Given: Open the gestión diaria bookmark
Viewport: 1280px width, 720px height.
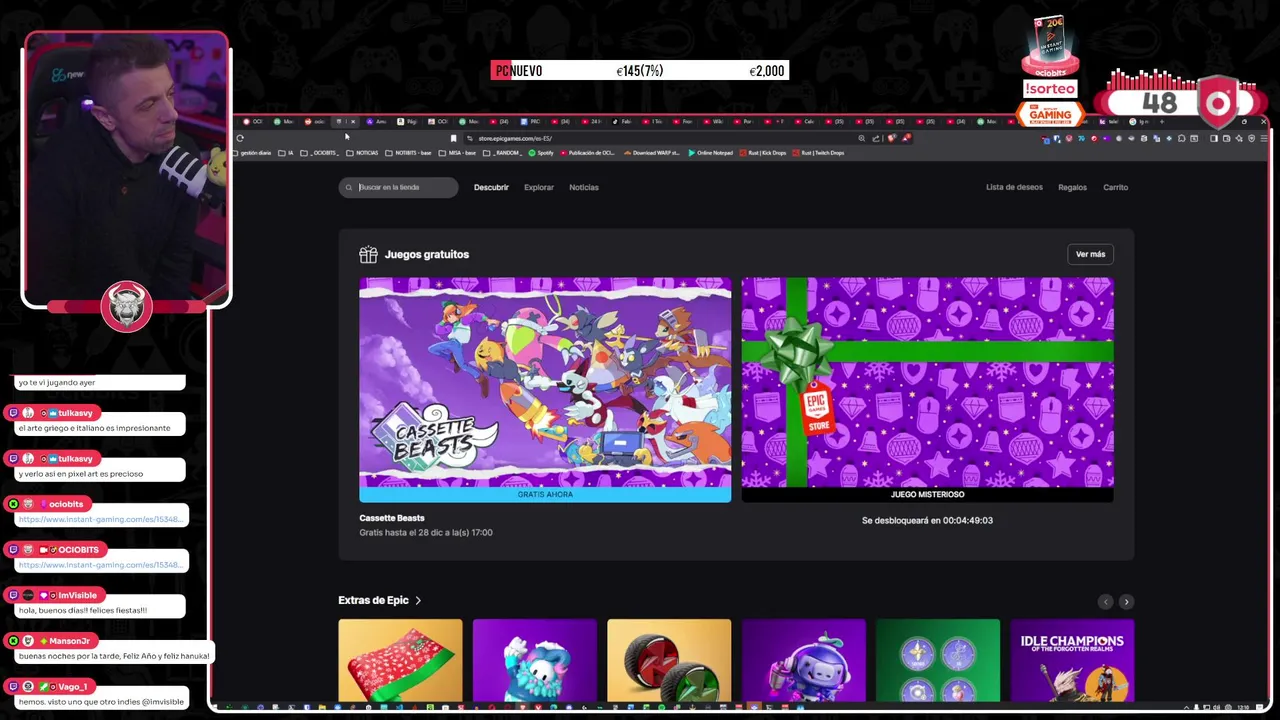Looking at the screenshot, I should pyautogui.click(x=252, y=153).
